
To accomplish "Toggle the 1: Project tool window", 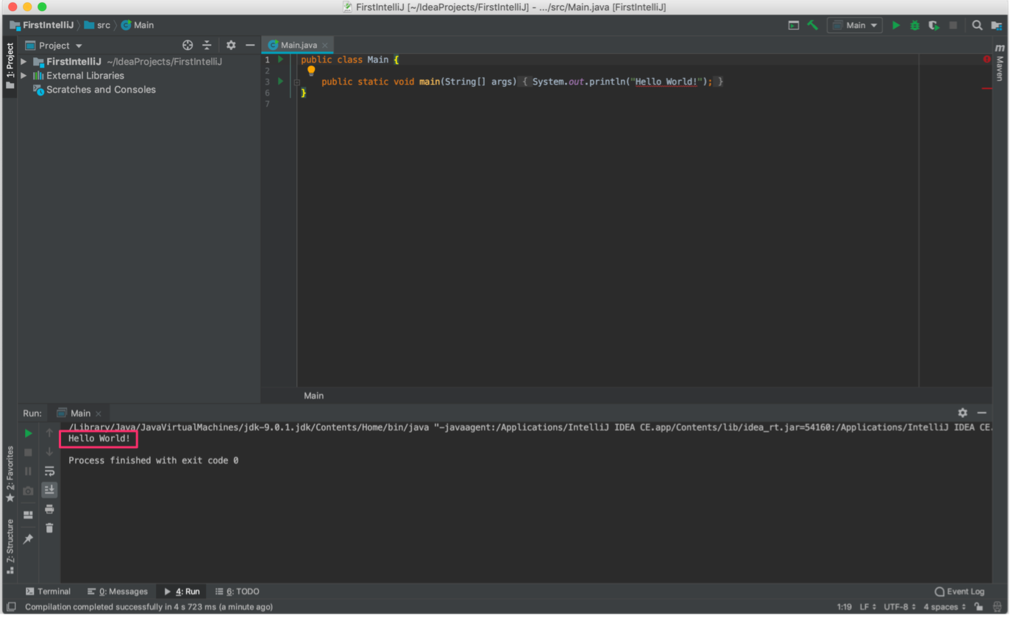I will 10,67.
